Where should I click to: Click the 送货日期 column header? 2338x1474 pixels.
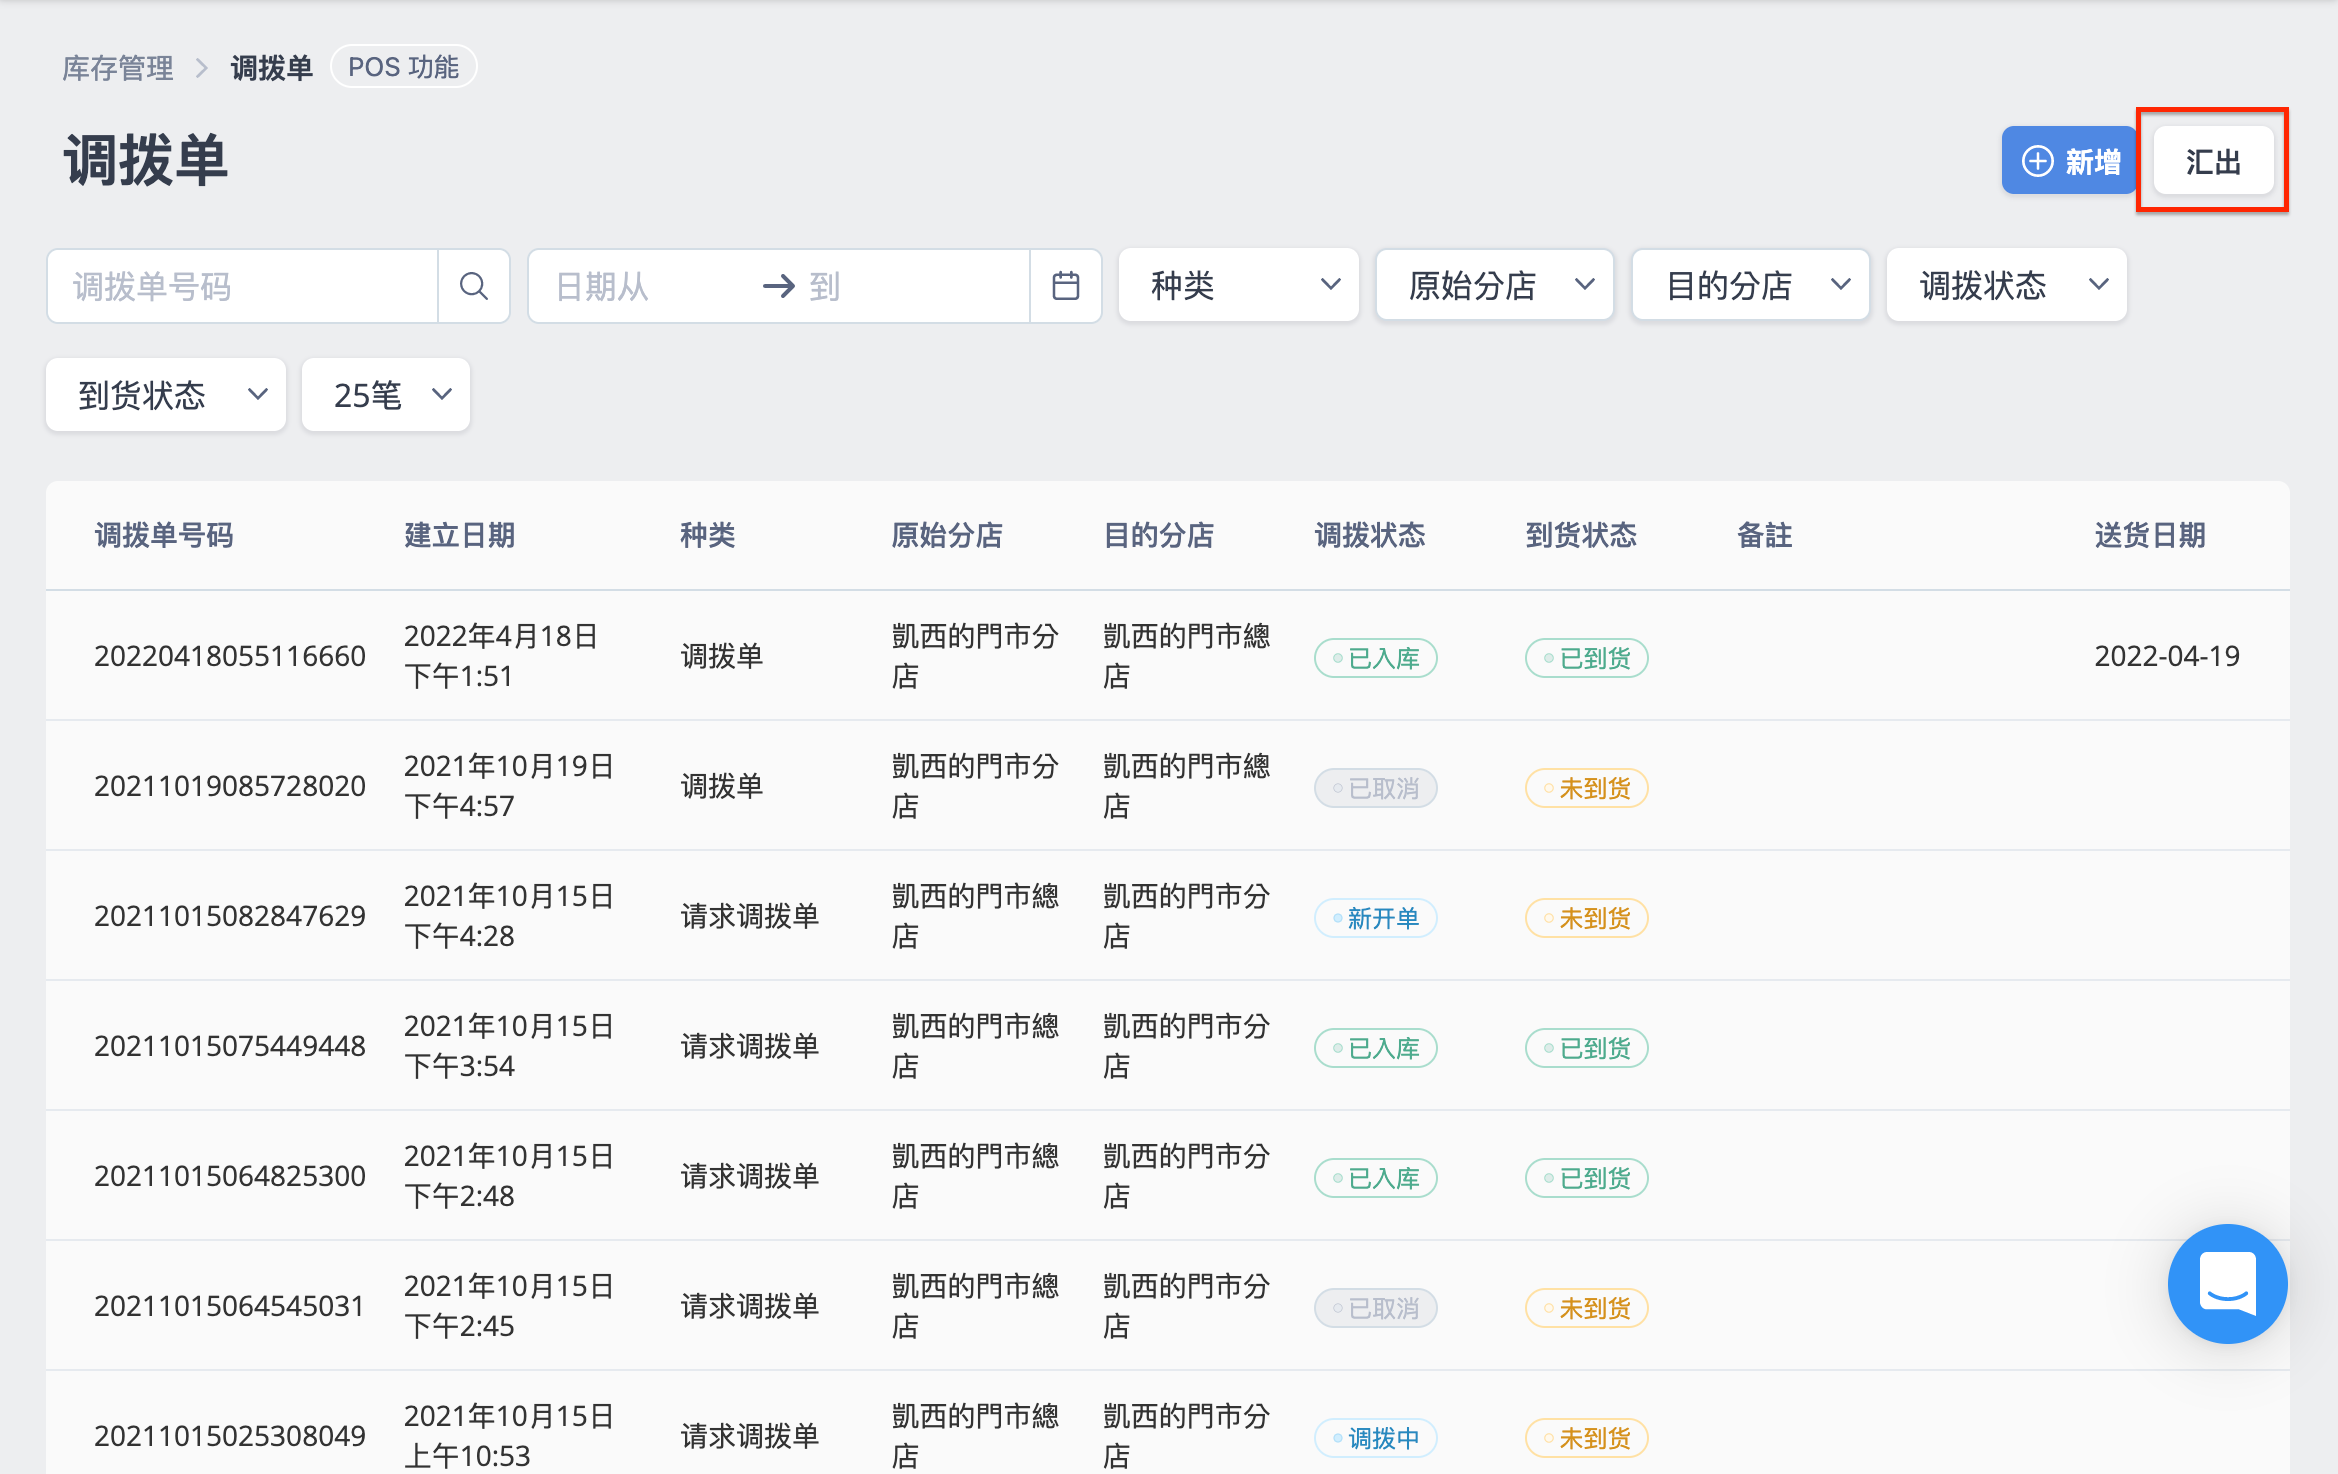2150,535
